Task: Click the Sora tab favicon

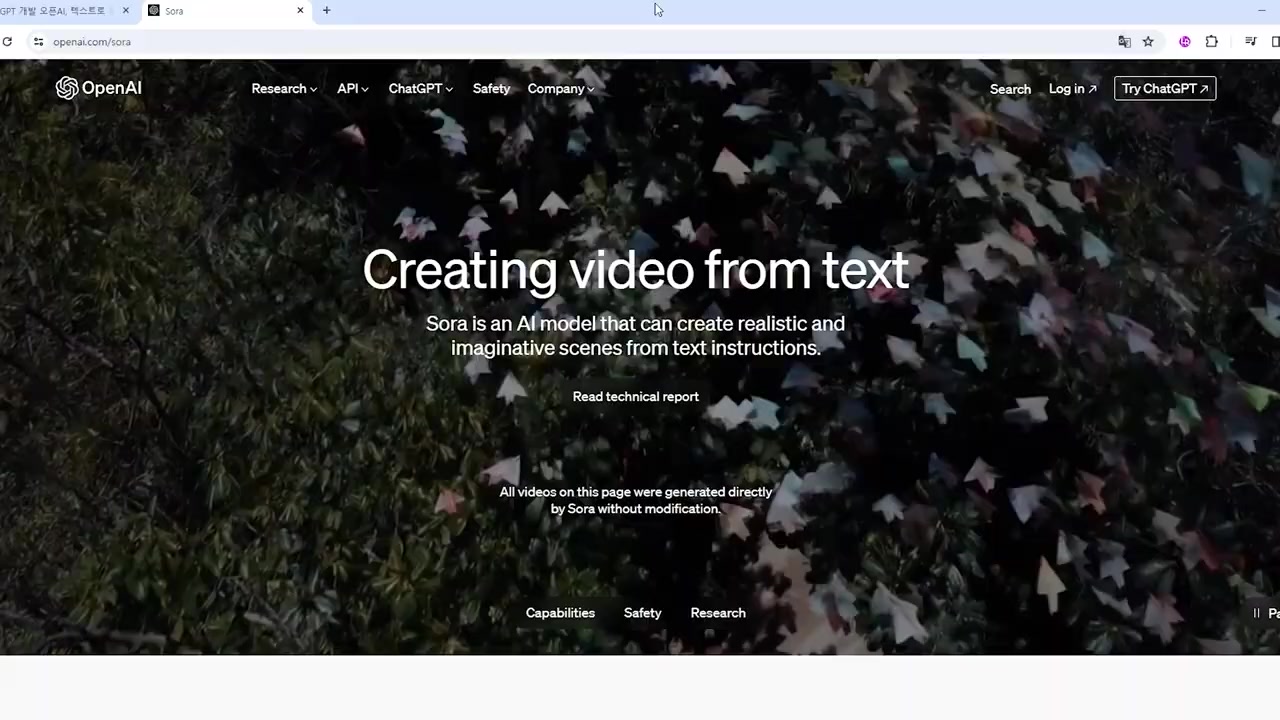Action: (153, 10)
